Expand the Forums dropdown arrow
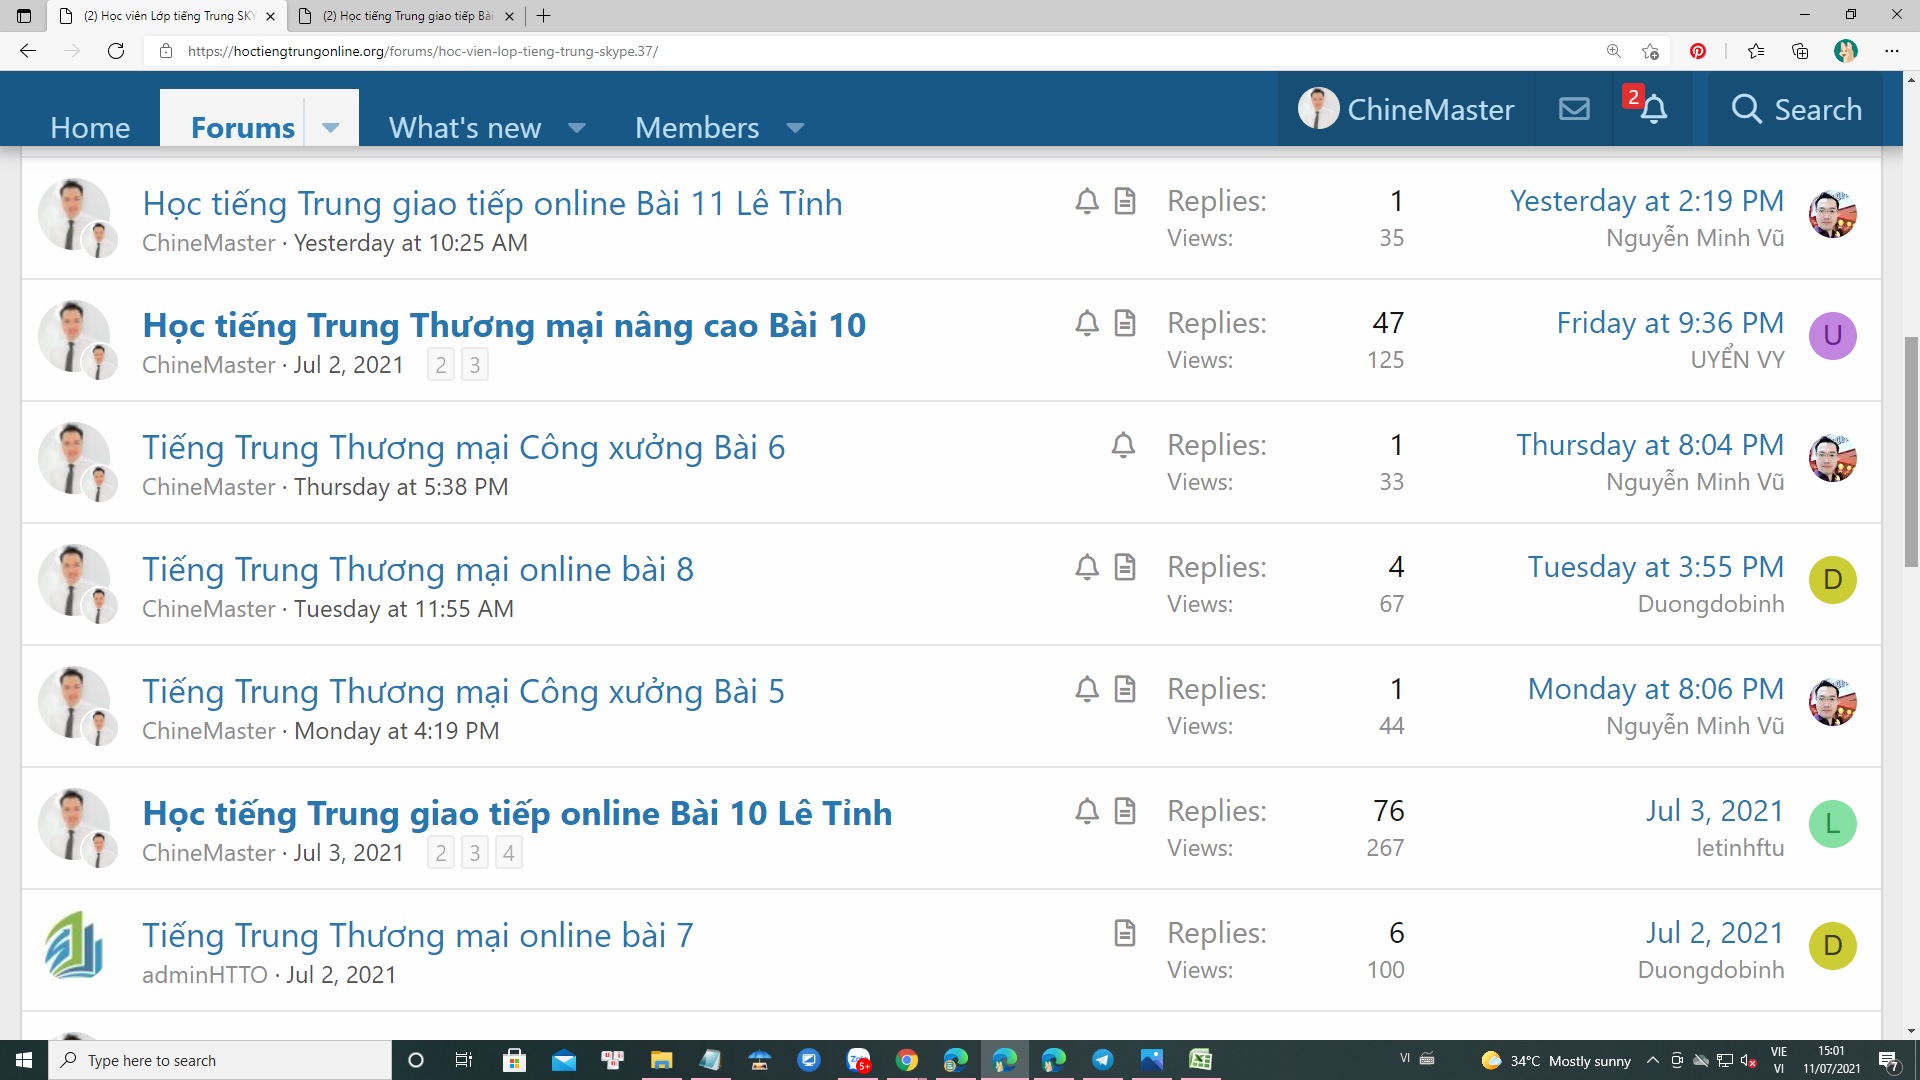This screenshot has height=1080, width=1920. (x=331, y=128)
